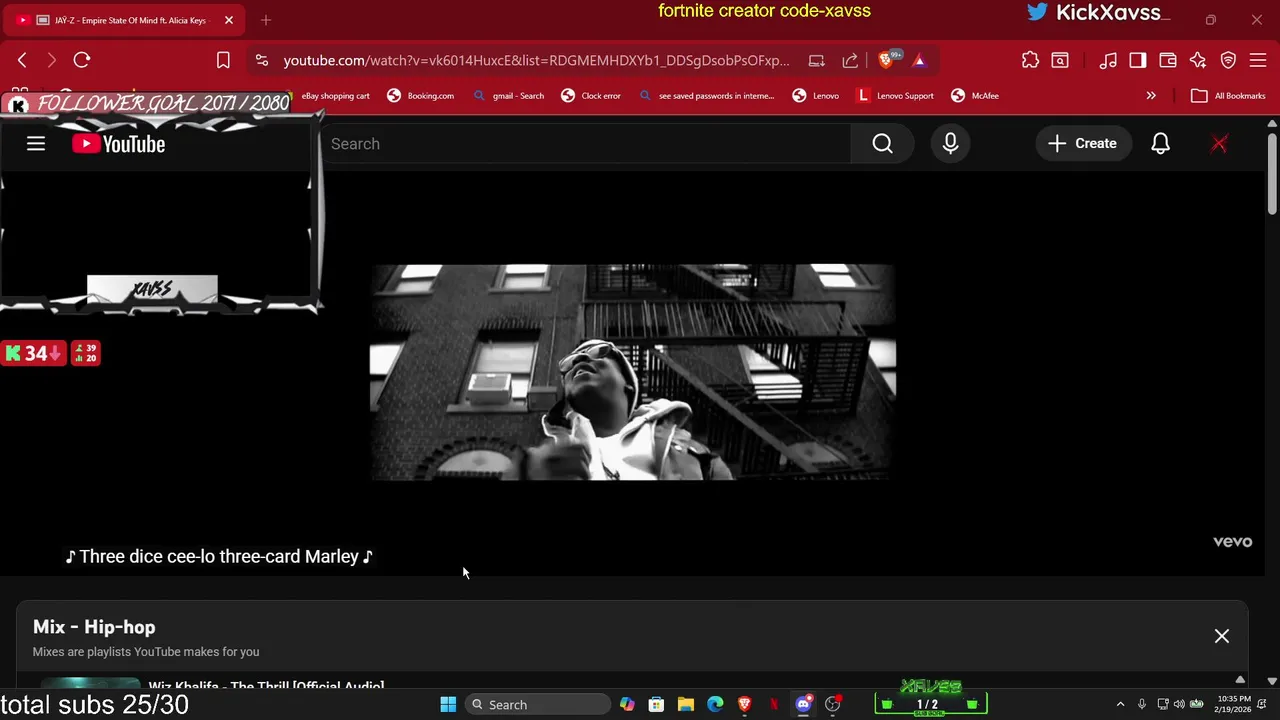Click the playlist panel scroll up arrow
Viewport: 1280px width, 720px height.
(x=1240, y=680)
